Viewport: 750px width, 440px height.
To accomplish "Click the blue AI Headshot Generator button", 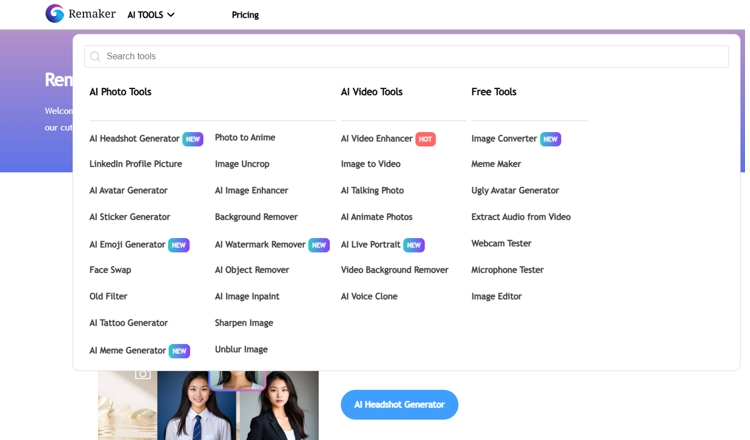I will pyautogui.click(x=399, y=405).
